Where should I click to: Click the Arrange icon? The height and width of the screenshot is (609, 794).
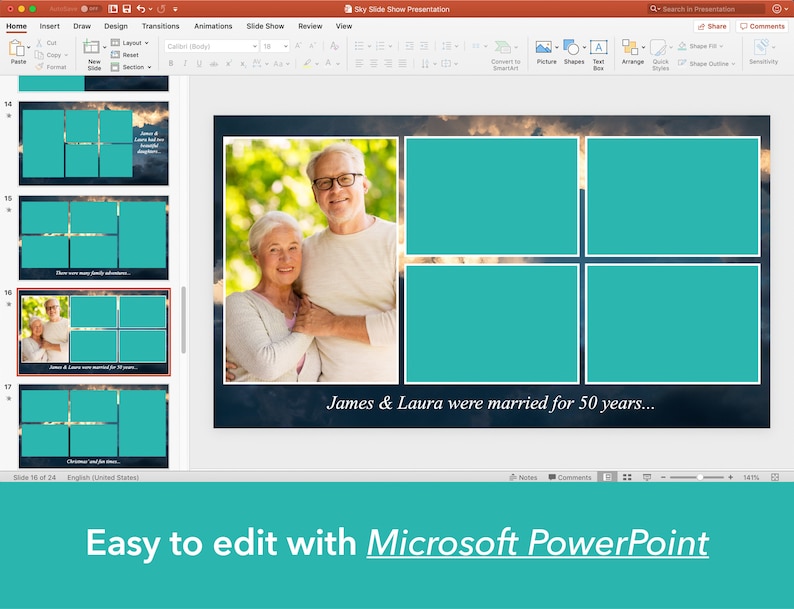[630, 48]
